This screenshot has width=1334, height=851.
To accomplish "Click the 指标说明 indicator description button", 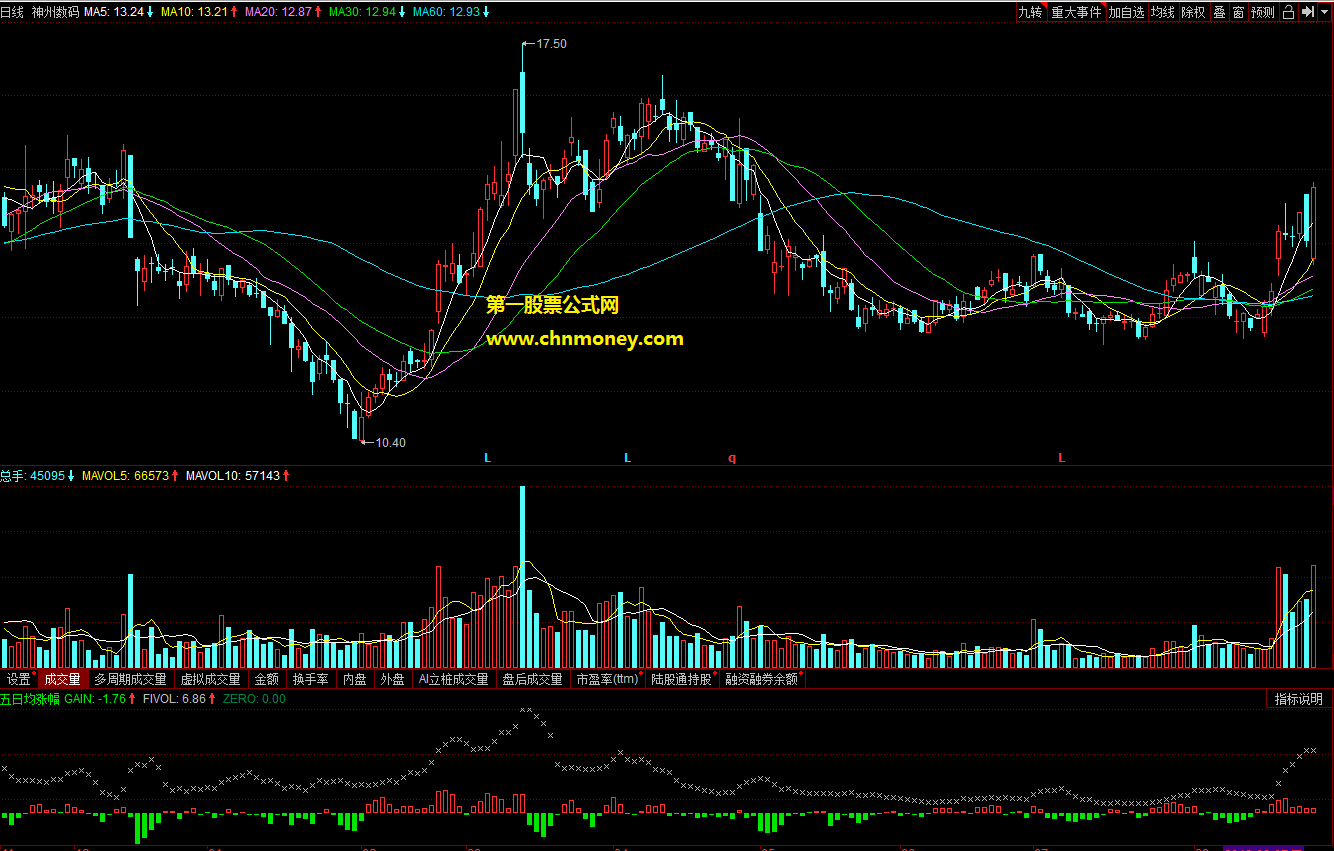I will pos(1298,699).
